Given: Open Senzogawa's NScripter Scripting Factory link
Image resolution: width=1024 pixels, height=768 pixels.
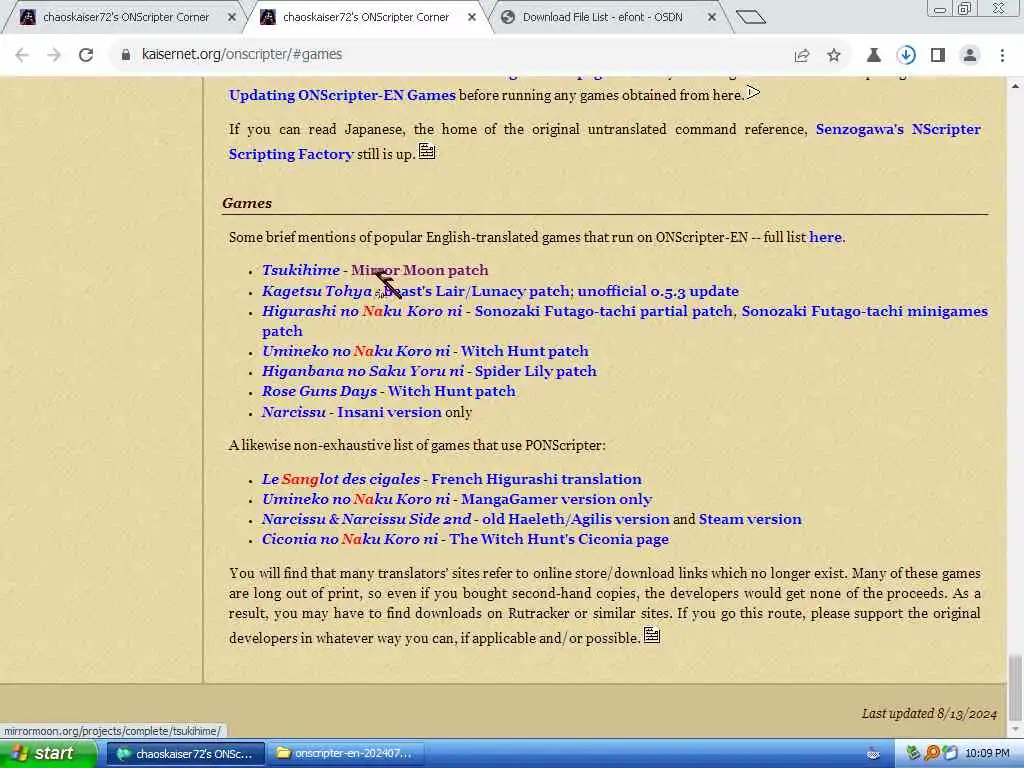Looking at the screenshot, I should (x=604, y=142).
